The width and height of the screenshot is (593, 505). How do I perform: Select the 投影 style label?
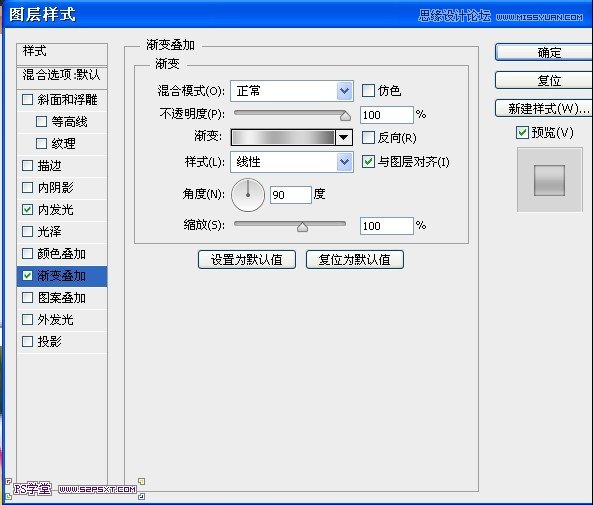49,341
